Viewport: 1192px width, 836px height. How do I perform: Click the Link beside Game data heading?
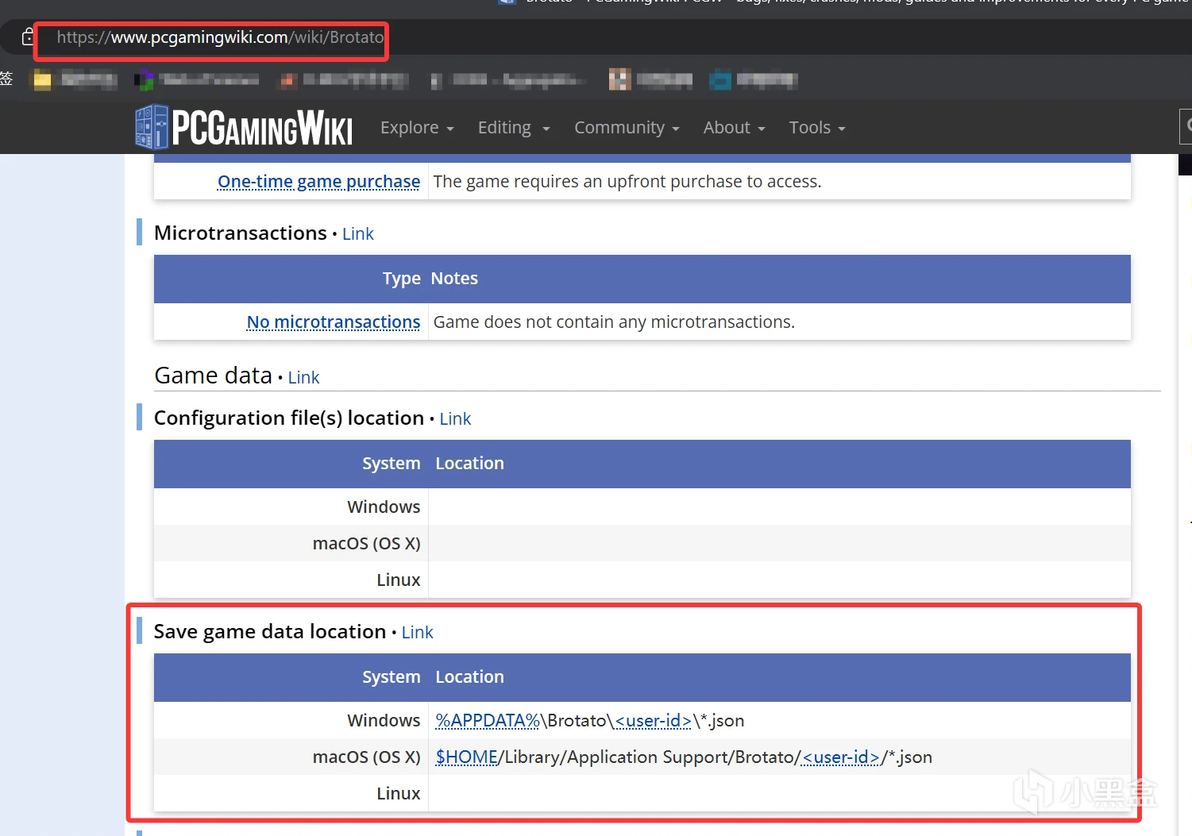[303, 378]
